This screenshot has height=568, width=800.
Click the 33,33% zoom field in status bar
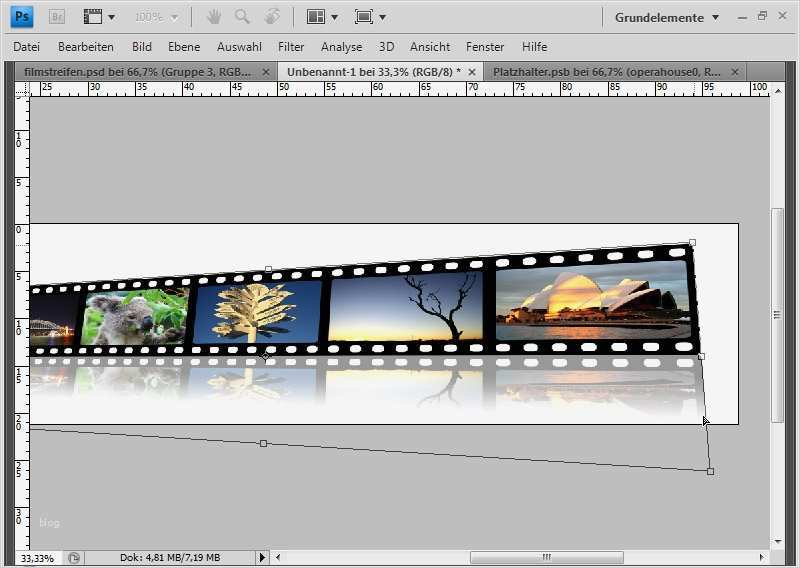[37, 558]
